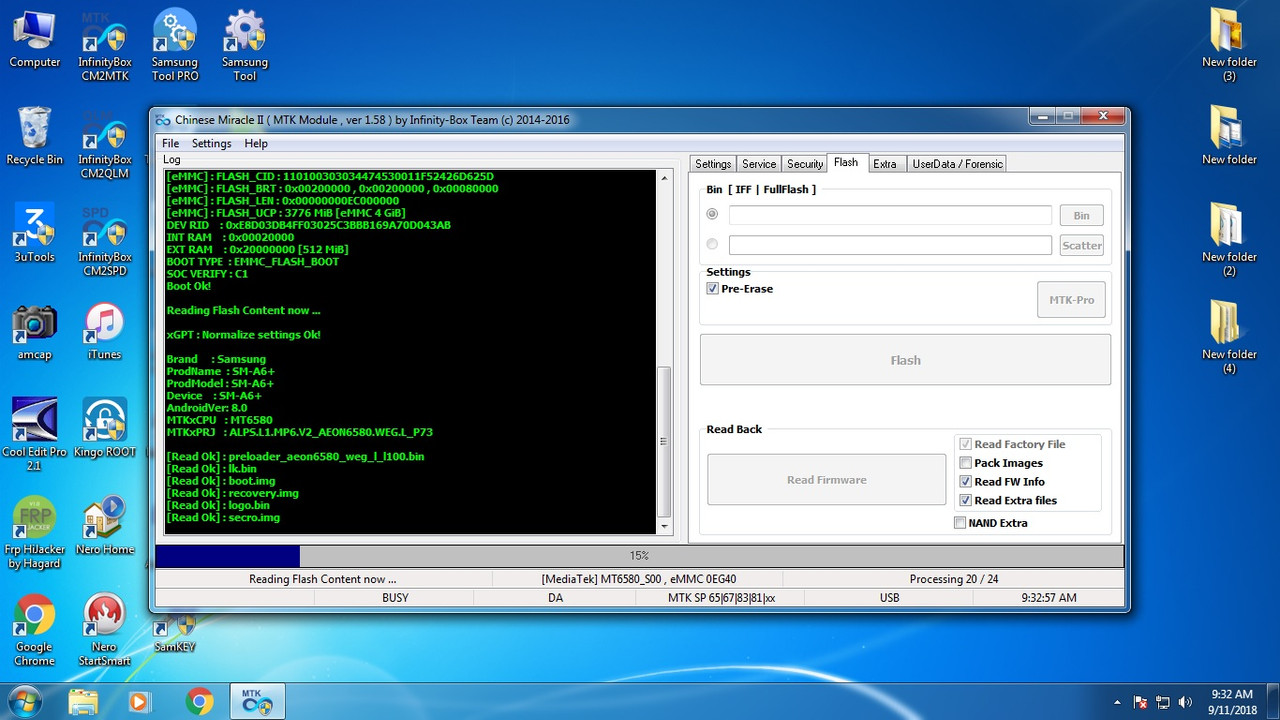This screenshot has width=1280, height=720.
Task: Click the 'Processing 20 / 24' status text
Action: click(953, 579)
